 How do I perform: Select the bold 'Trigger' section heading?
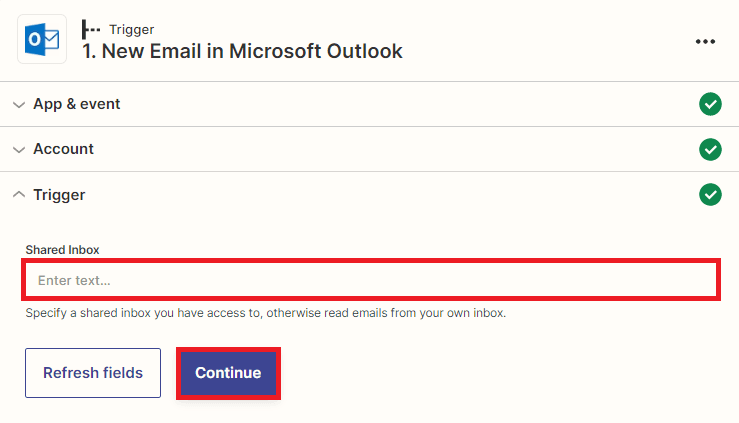point(59,195)
